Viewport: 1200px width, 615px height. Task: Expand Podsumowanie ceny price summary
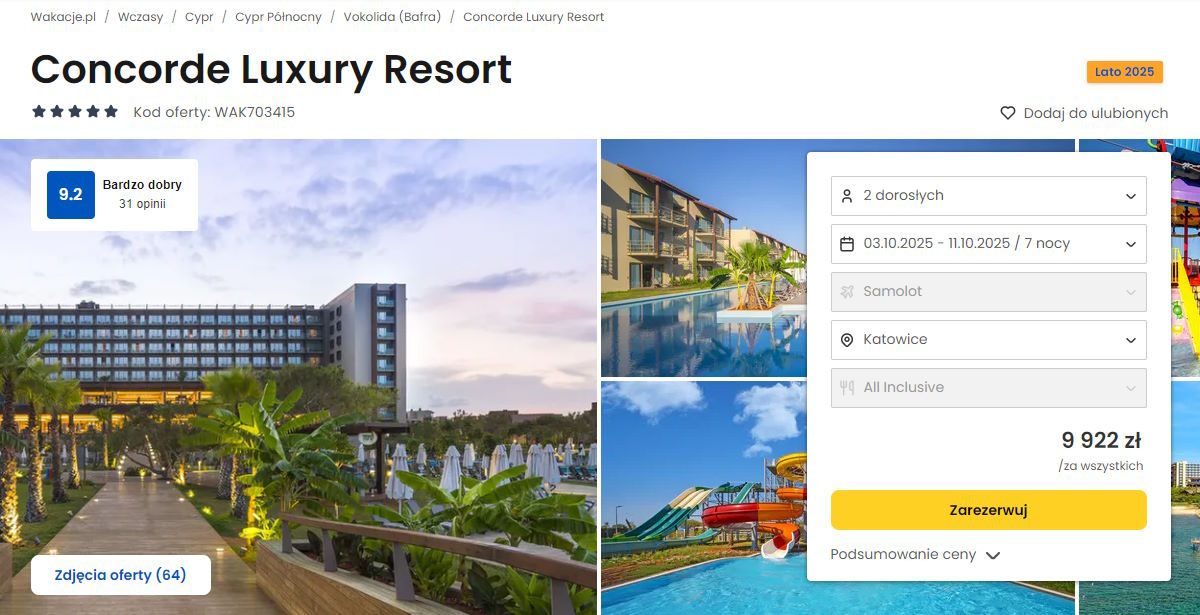[x=915, y=555]
